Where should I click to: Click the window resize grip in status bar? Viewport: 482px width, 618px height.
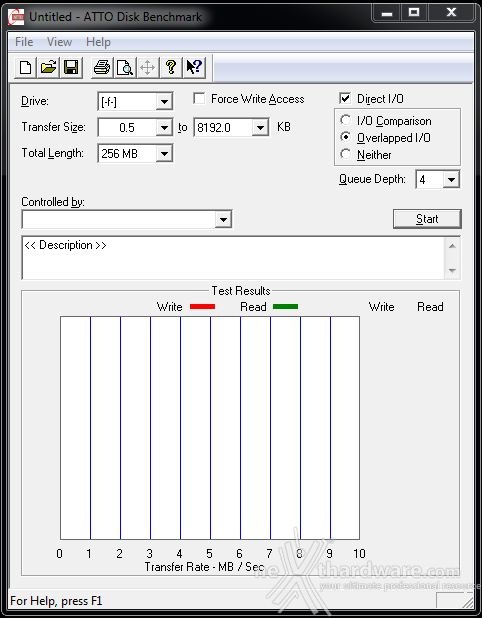468,601
